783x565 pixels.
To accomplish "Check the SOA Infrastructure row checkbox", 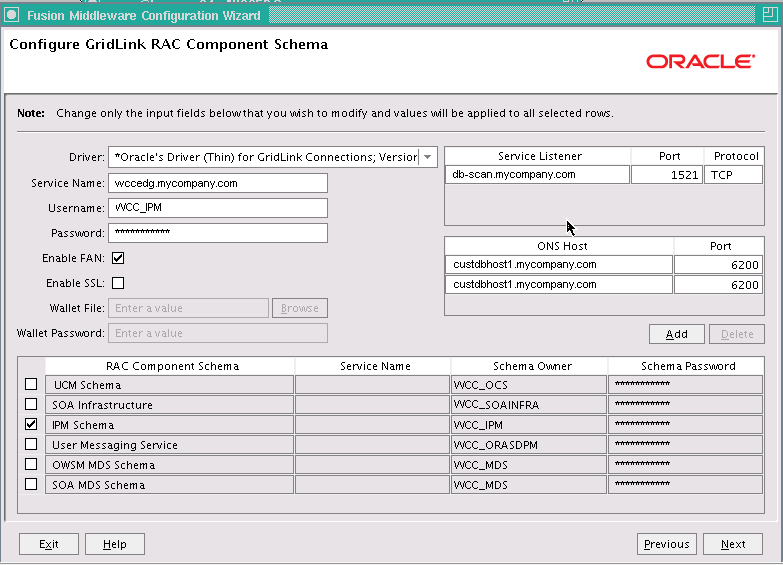I will click(31, 404).
